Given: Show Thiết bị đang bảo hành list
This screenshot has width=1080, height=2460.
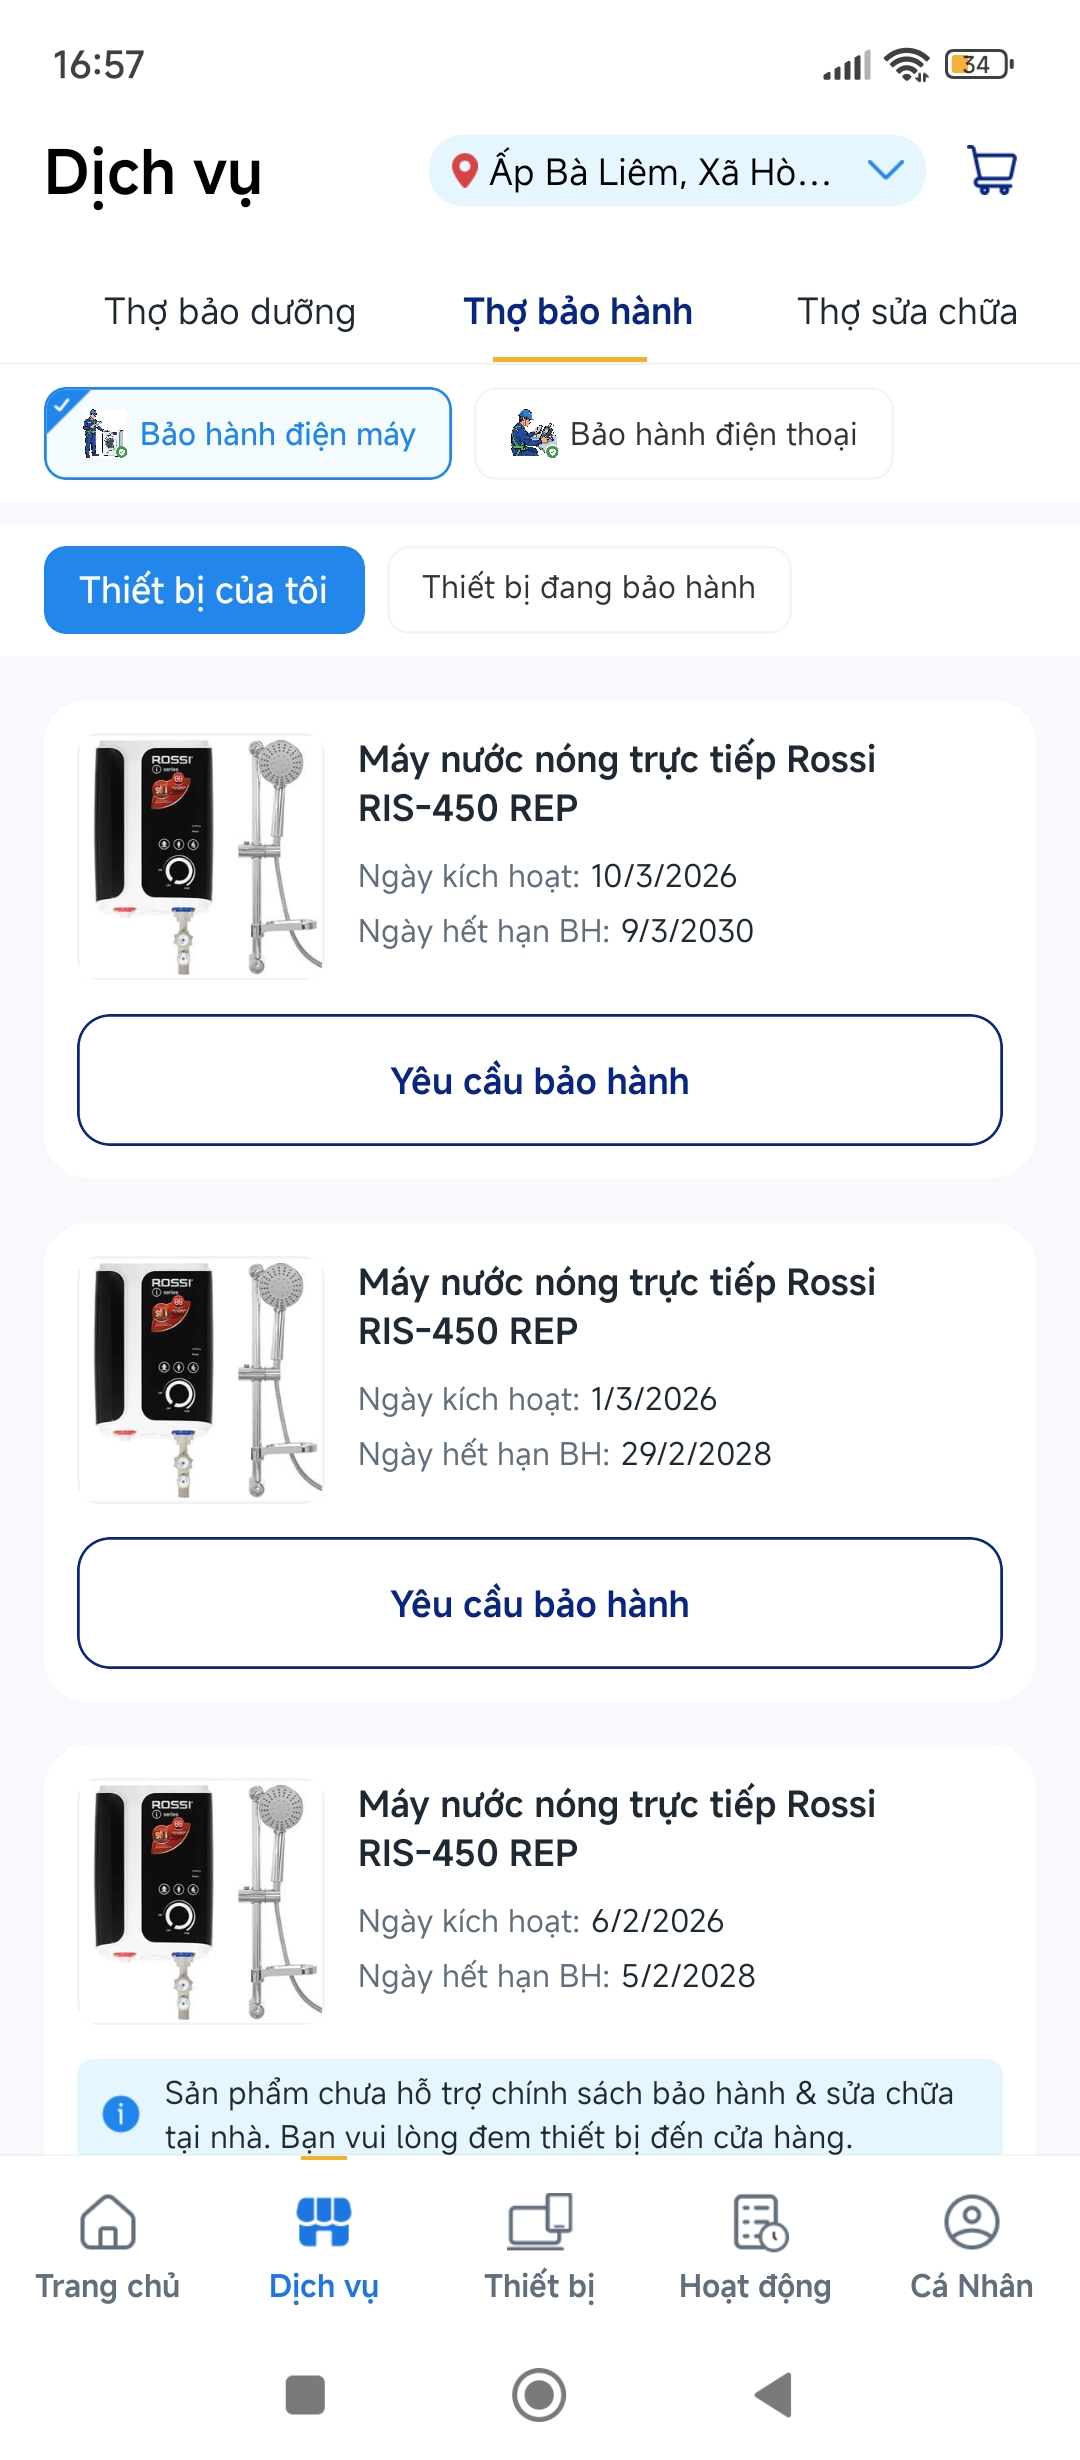Looking at the screenshot, I should click(589, 589).
